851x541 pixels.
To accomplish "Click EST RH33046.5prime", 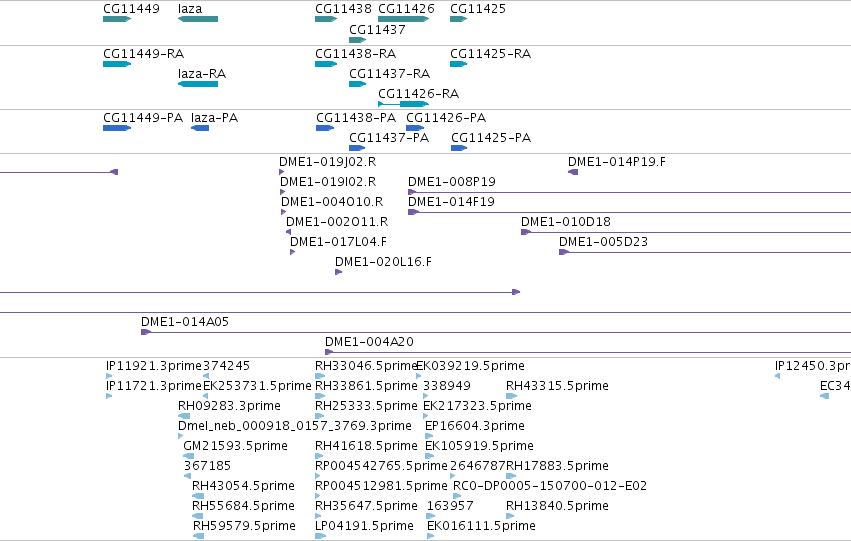I will pos(320,375).
